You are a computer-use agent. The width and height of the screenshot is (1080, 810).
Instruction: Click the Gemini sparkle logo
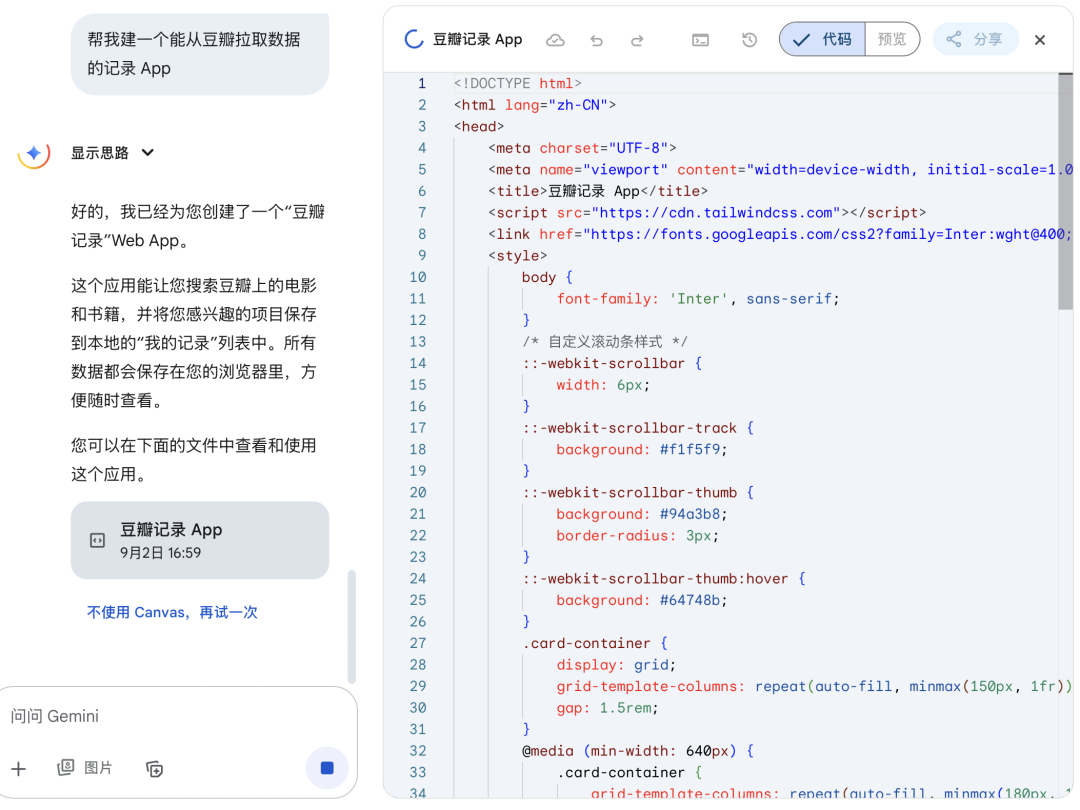(34, 153)
